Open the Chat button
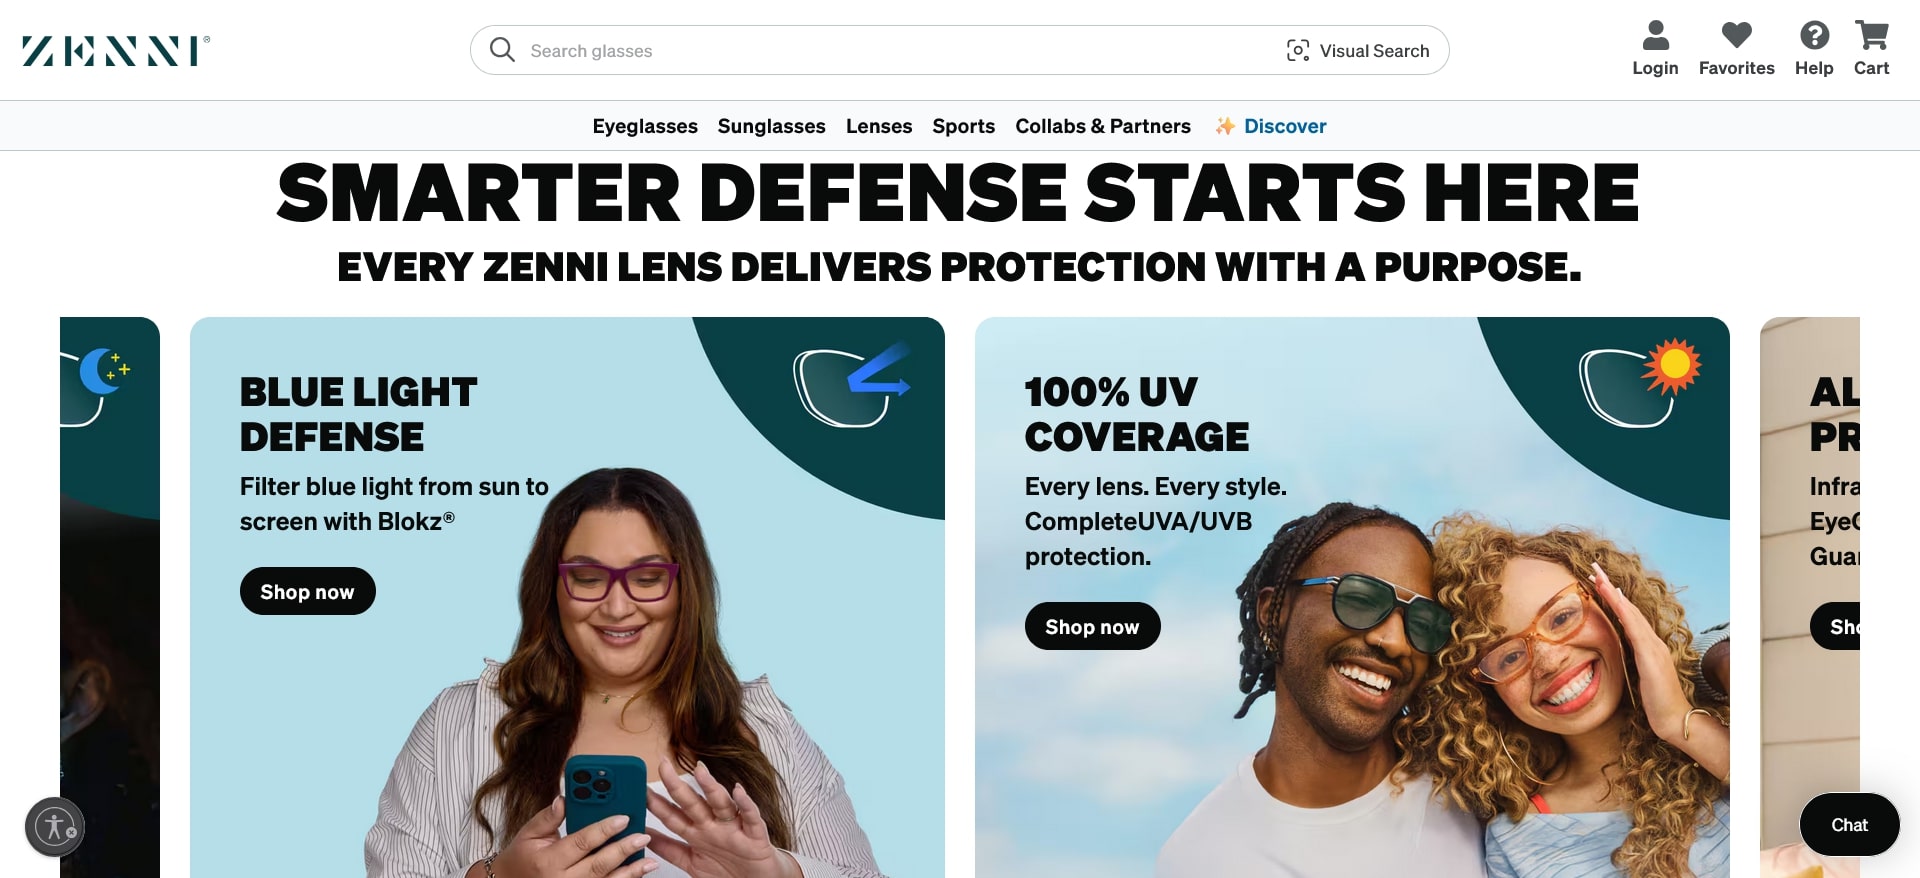1920x878 pixels. click(1849, 825)
